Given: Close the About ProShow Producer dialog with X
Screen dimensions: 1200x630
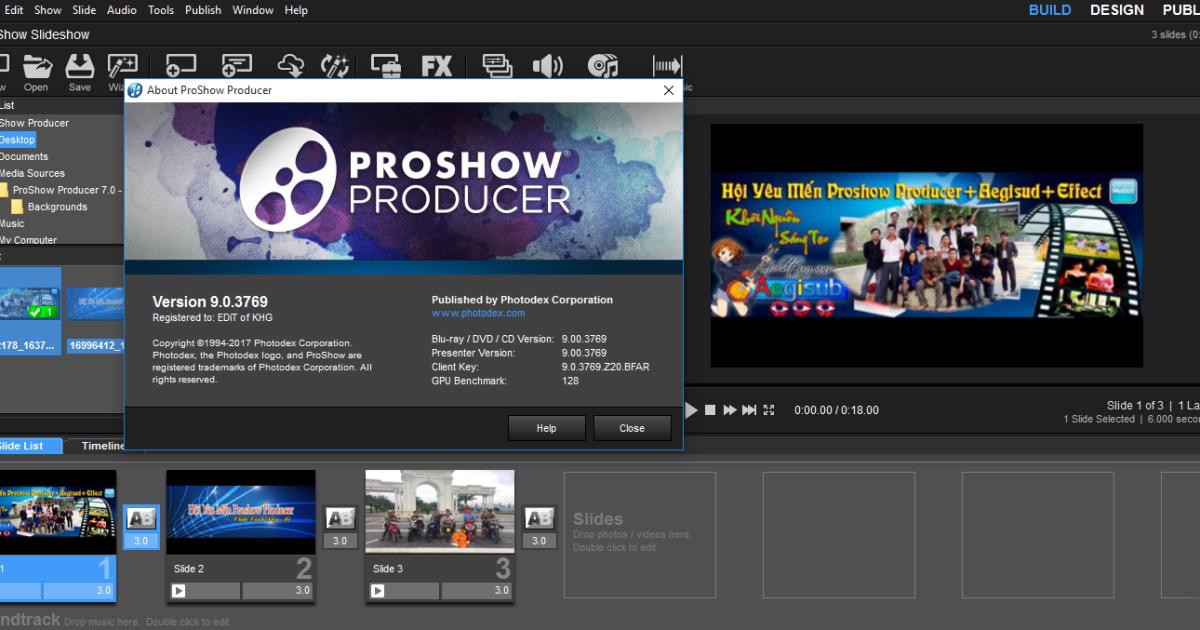Looking at the screenshot, I should [x=669, y=90].
